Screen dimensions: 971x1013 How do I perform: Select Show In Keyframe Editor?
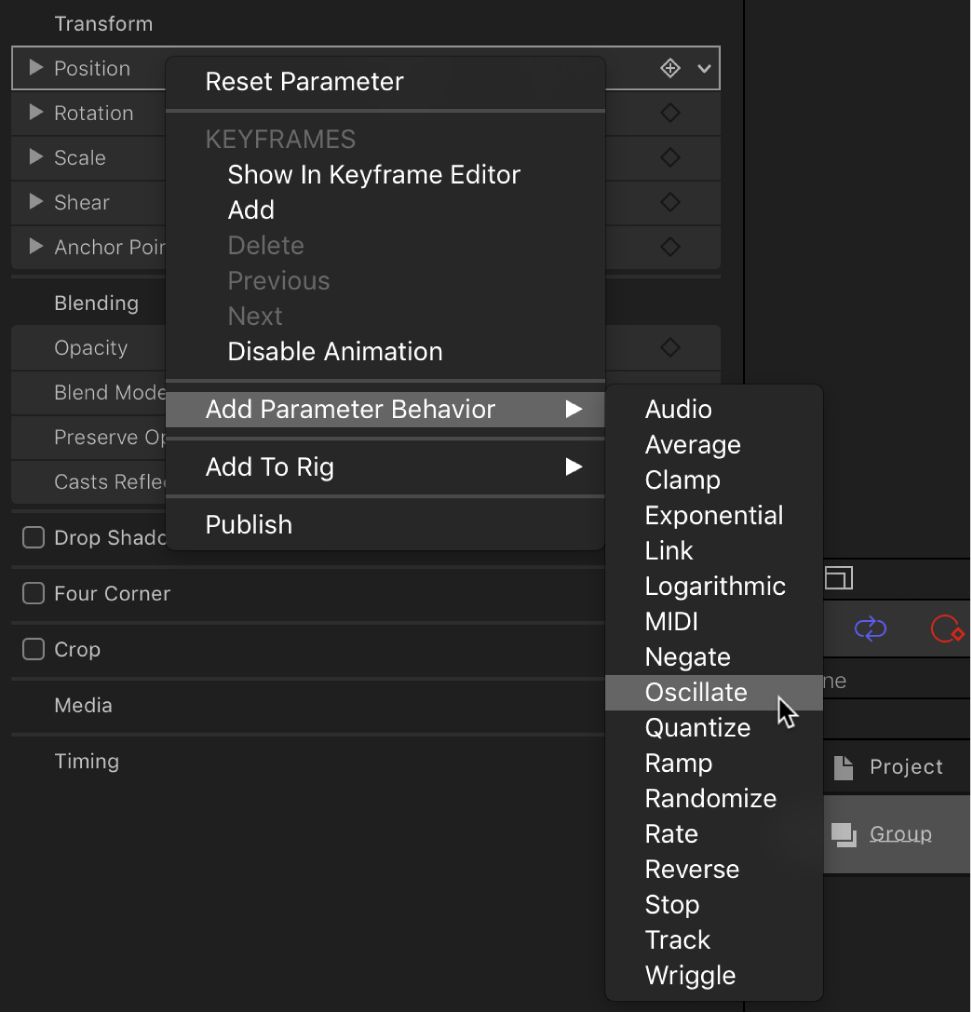(x=373, y=174)
